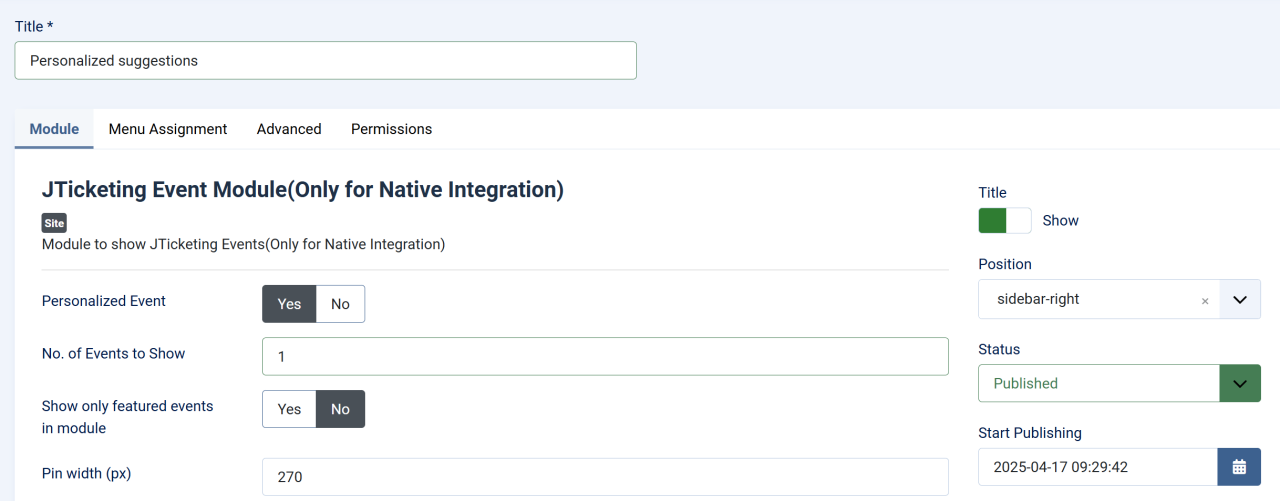Focus the No. of Events to Show field
Image resolution: width=1280 pixels, height=501 pixels.
click(x=604, y=356)
